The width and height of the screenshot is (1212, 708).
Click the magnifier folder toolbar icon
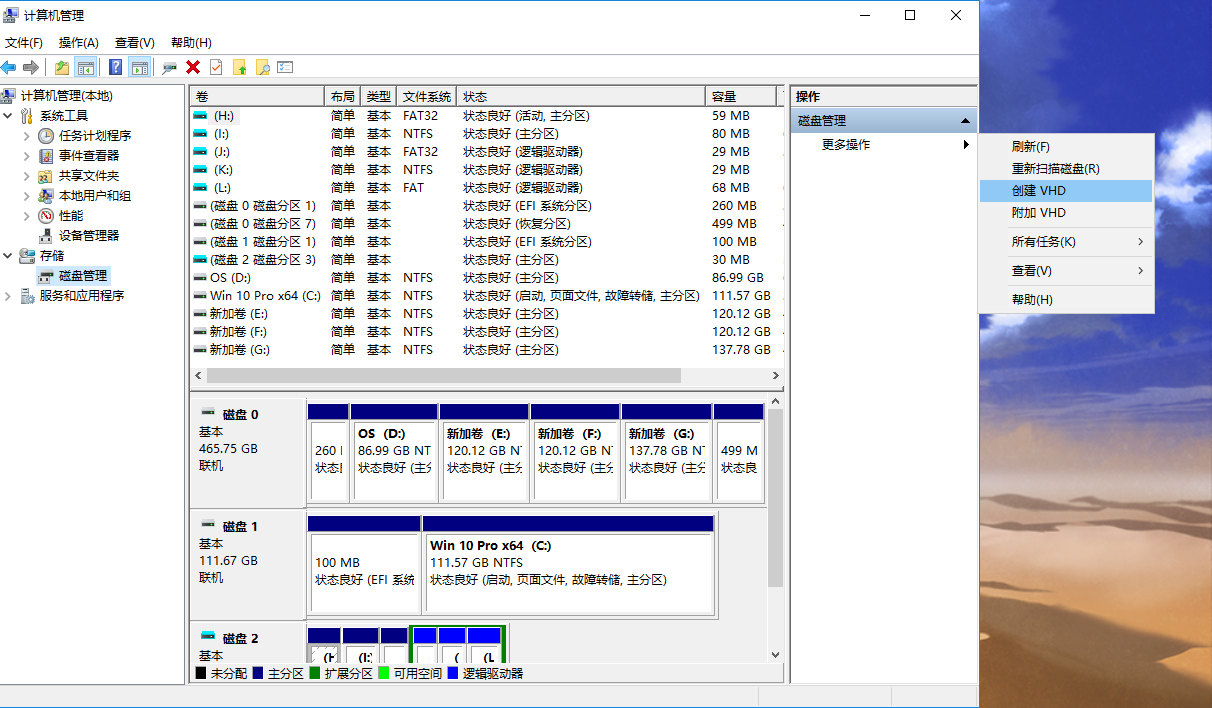click(x=262, y=67)
